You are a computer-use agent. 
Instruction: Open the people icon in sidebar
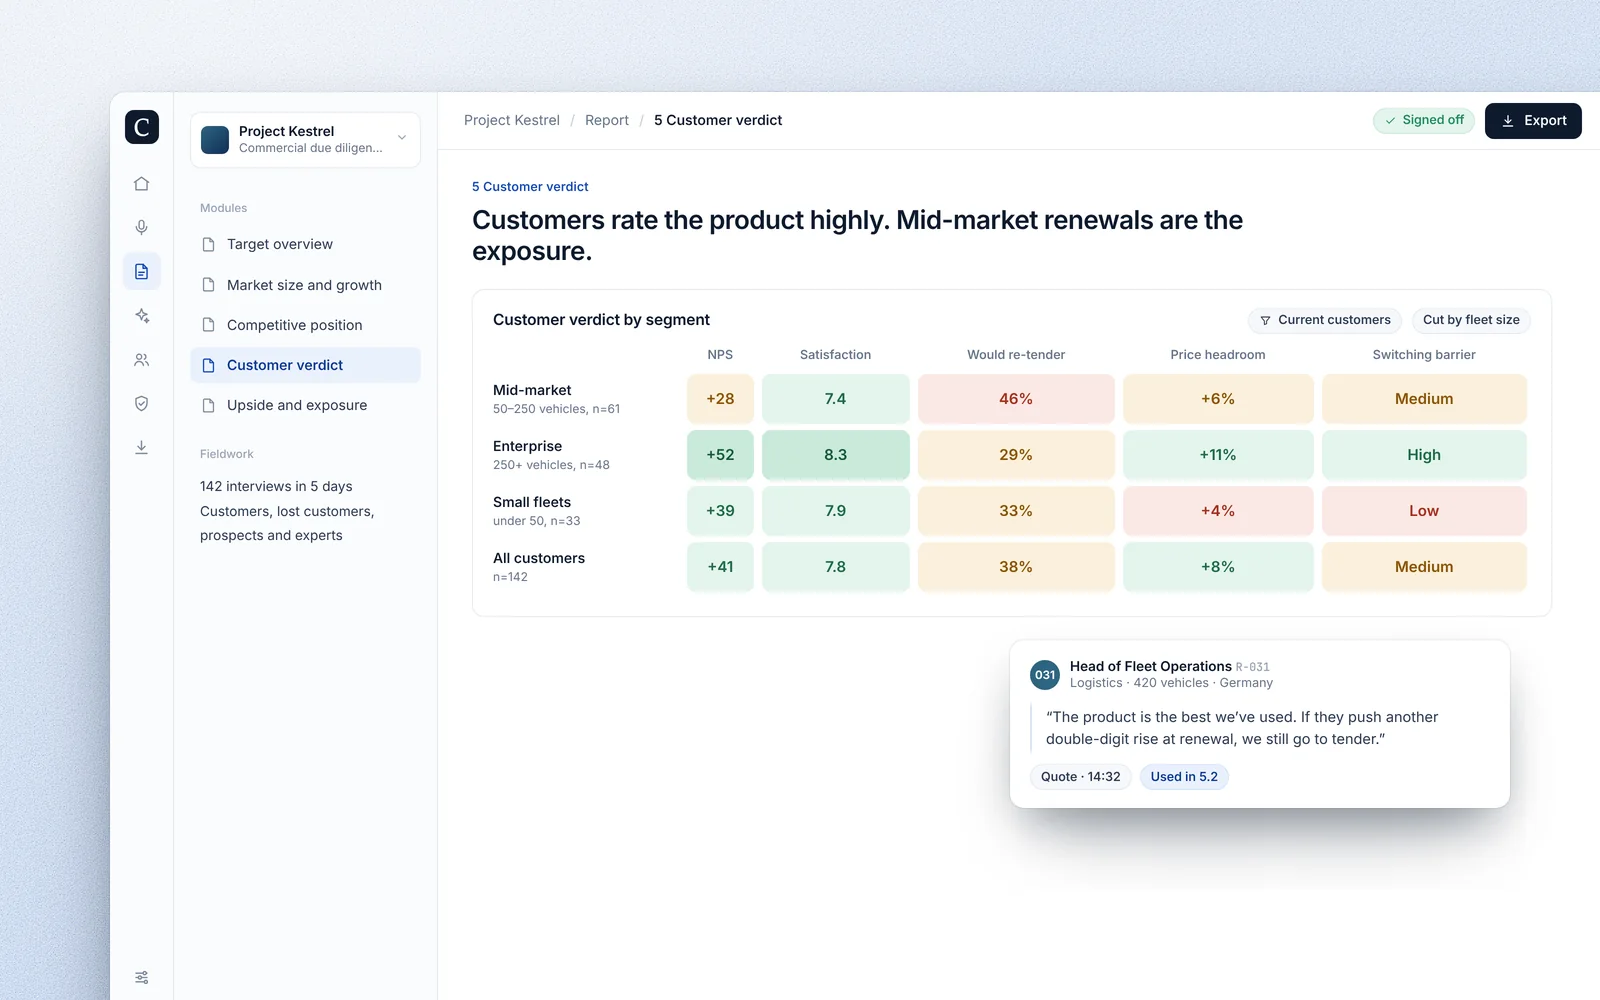coord(142,360)
